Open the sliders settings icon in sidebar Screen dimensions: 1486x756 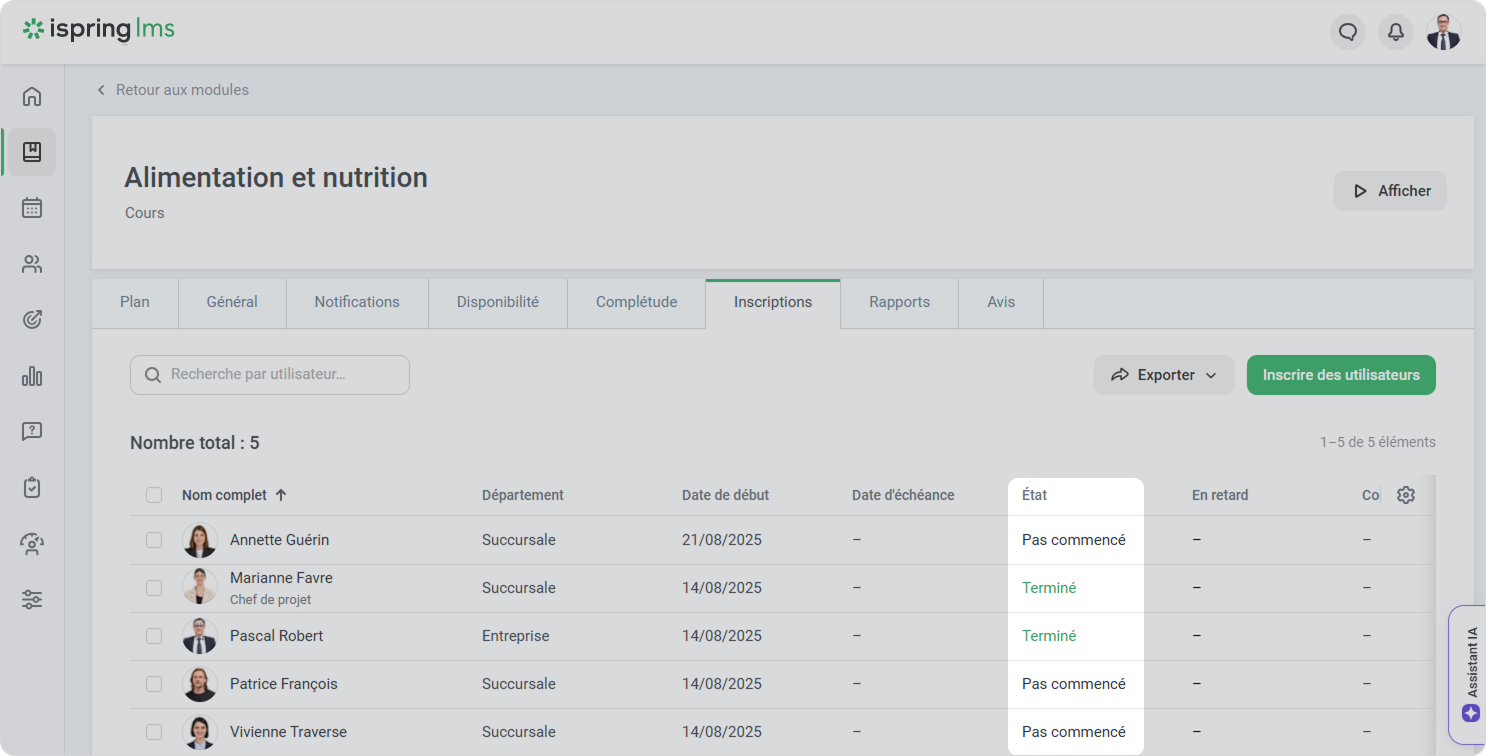pos(32,600)
